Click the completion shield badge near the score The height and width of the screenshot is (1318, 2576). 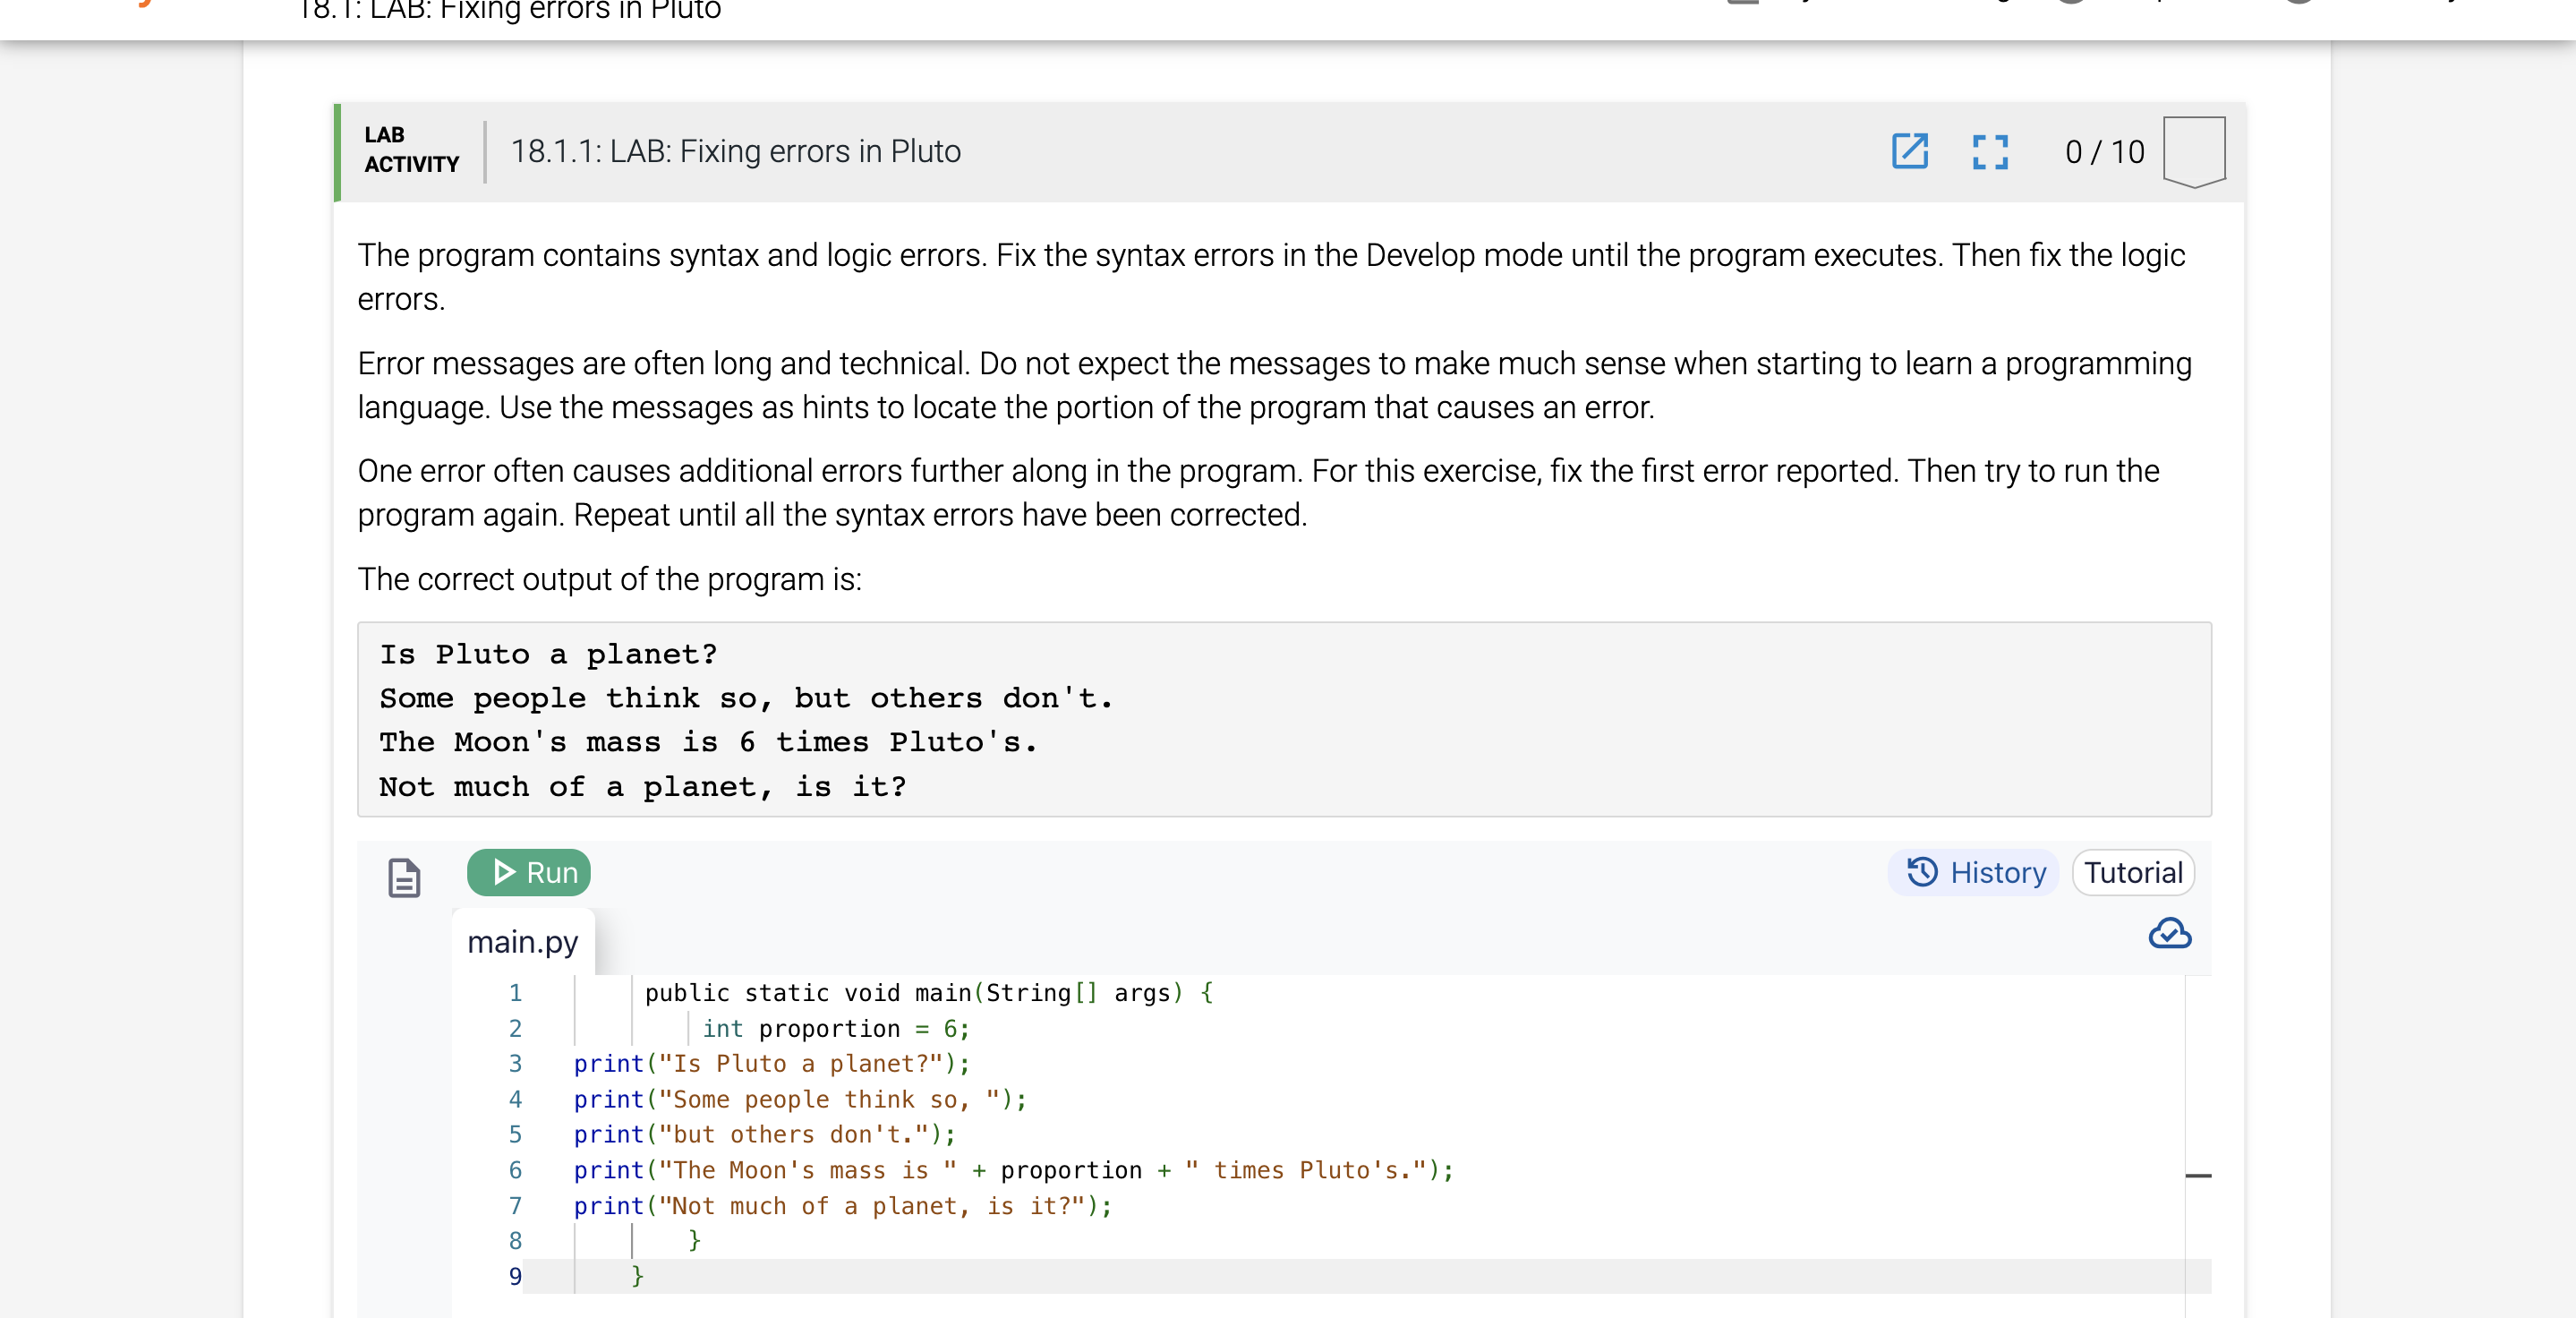tap(2193, 151)
